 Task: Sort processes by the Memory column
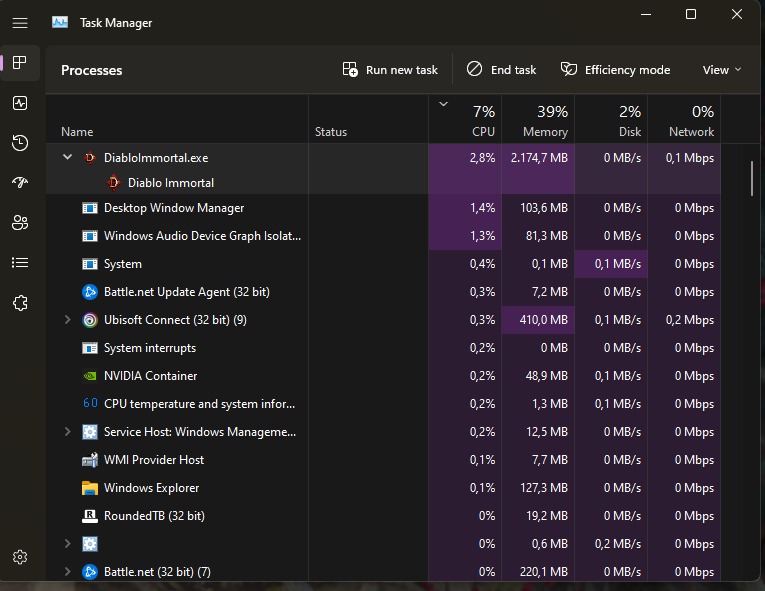[538, 122]
